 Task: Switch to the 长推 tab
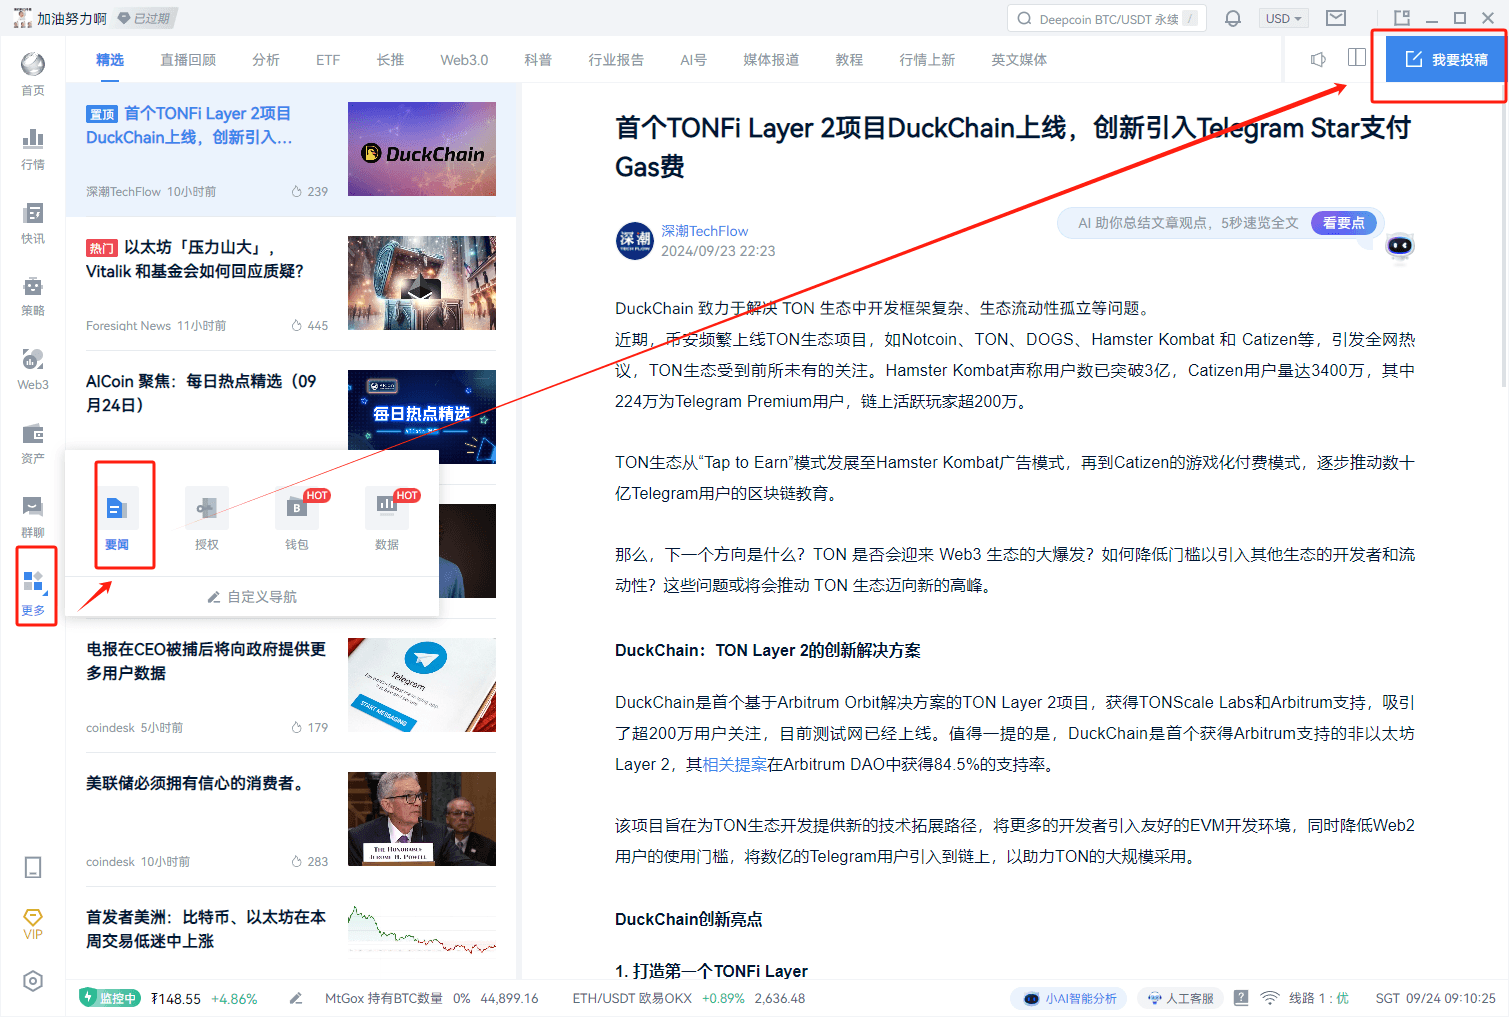[x=390, y=60]
